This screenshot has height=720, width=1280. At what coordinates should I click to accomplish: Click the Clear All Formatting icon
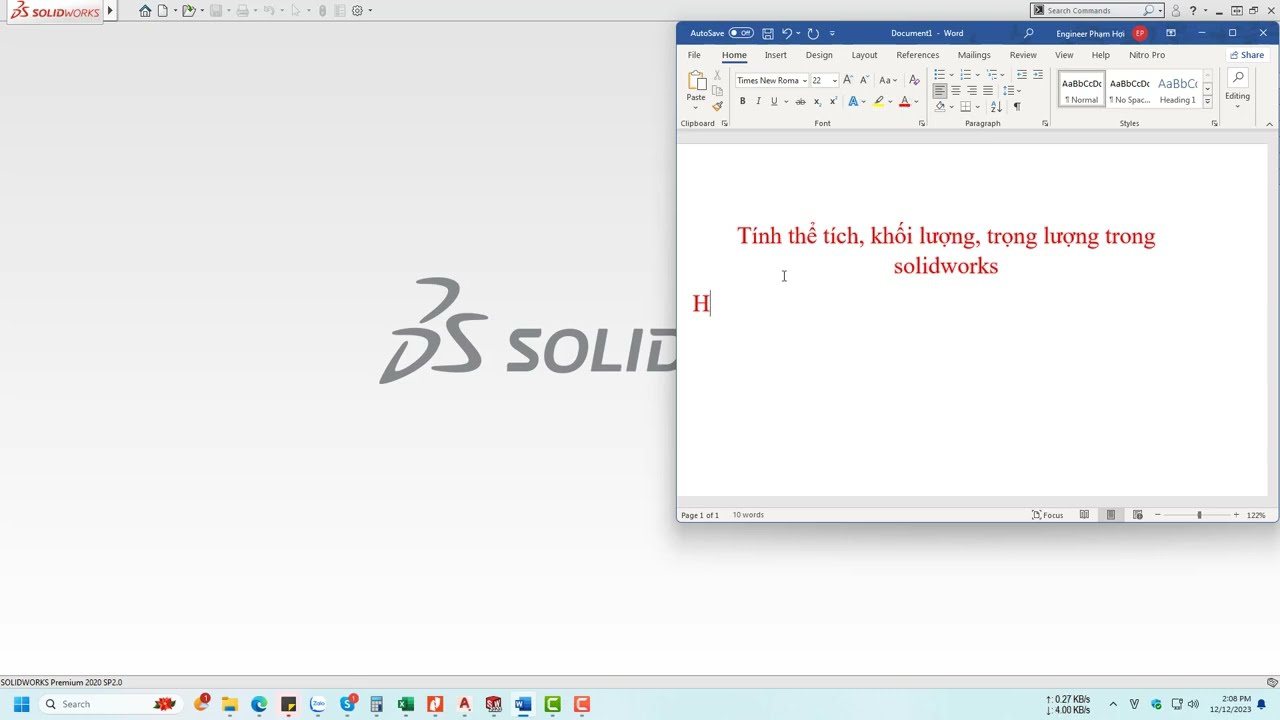[914, 80]
